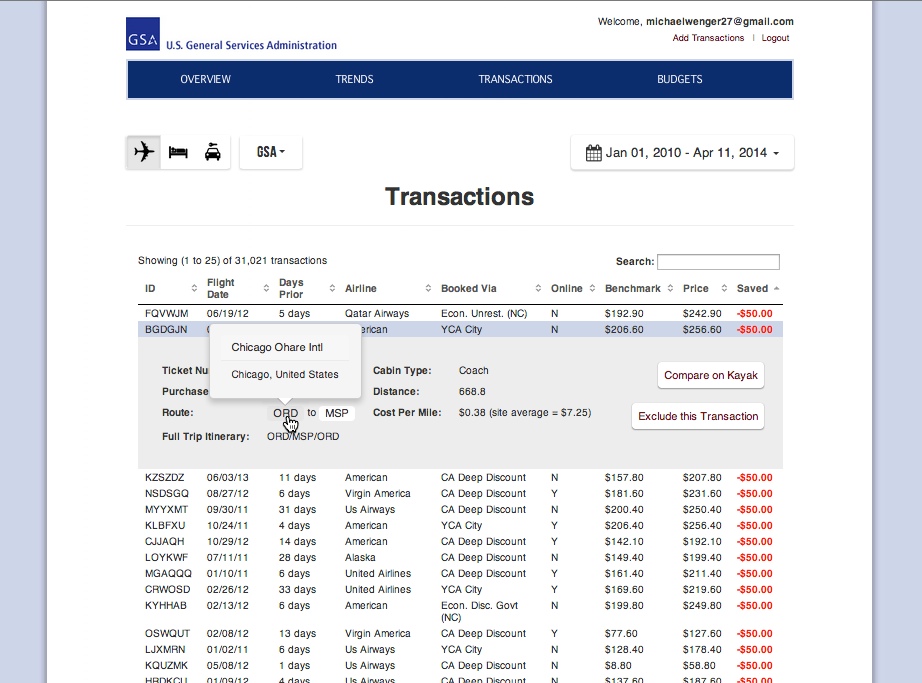Collapse the highlighted BGDGJN row
The image size is (922, 683).
(460, 329)
